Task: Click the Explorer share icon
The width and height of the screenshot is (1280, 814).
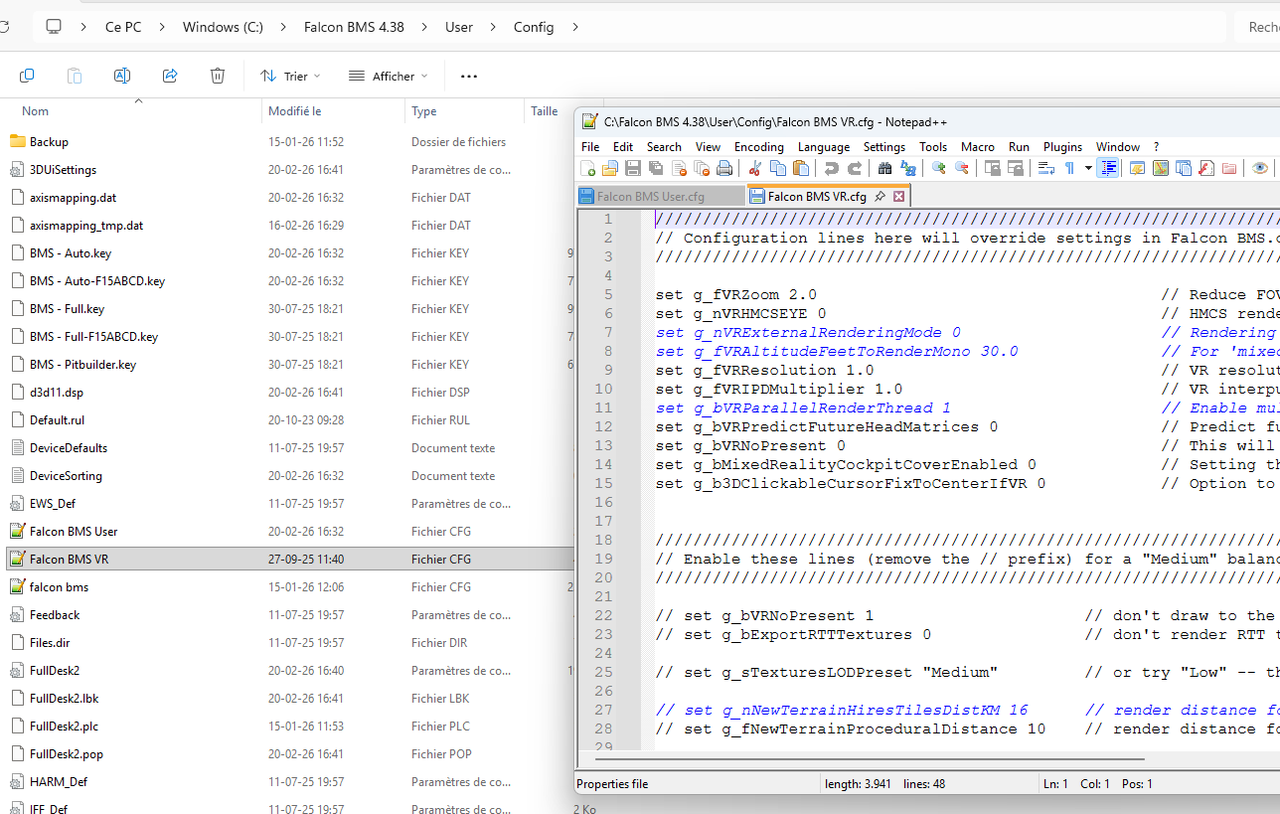Action: 170,76
